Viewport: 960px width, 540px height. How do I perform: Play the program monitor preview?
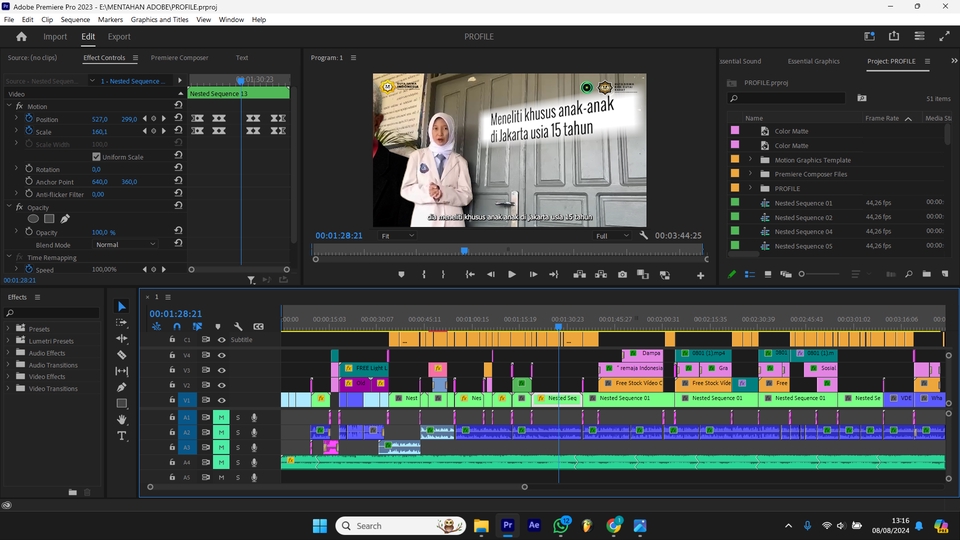[512, 275]
